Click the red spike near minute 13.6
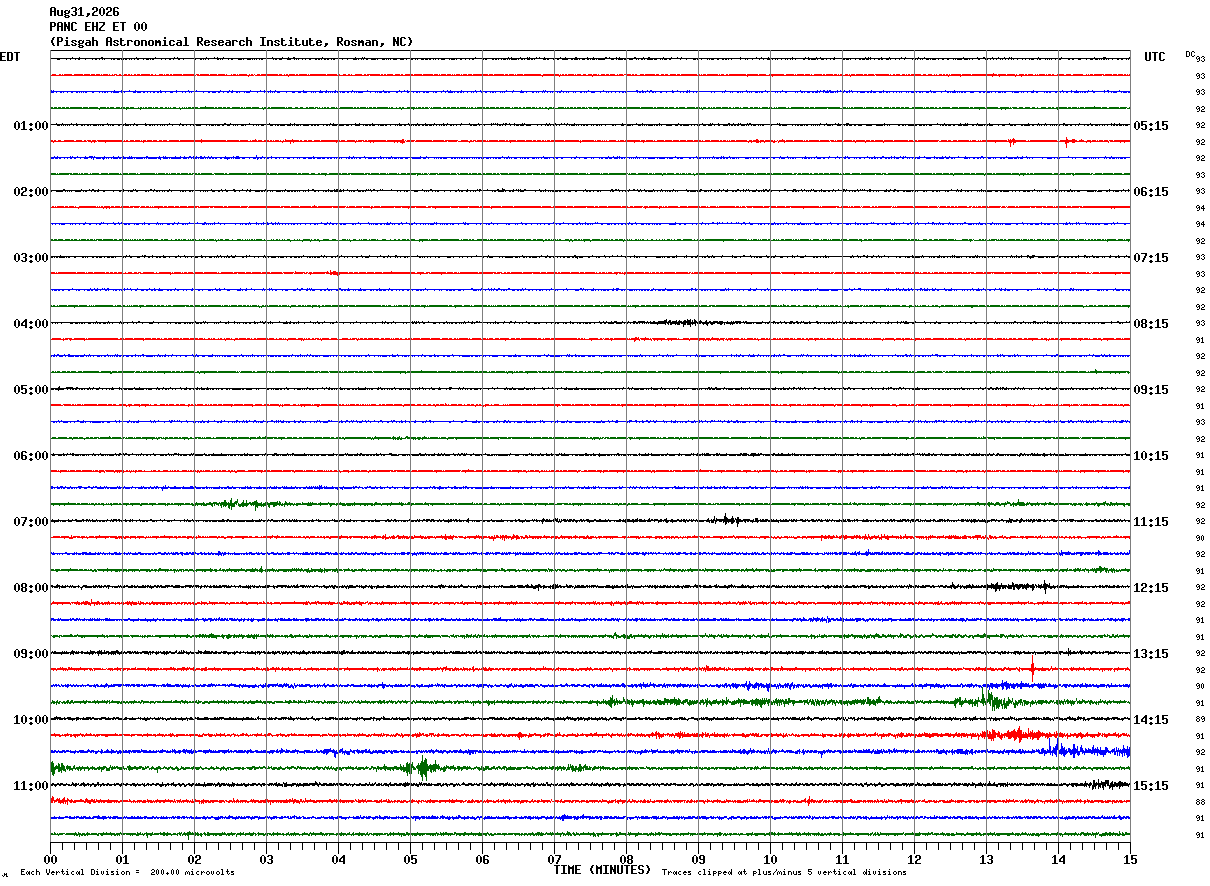 pos(1032,668)
